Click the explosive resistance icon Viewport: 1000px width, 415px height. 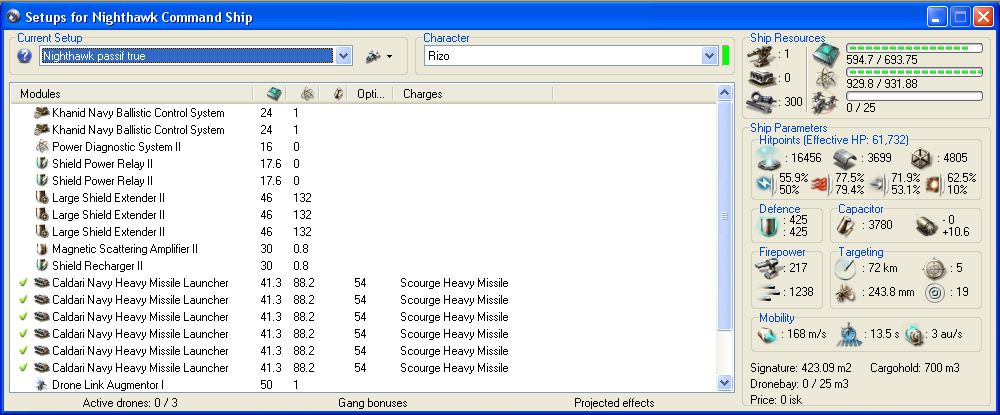click(935, 184)
